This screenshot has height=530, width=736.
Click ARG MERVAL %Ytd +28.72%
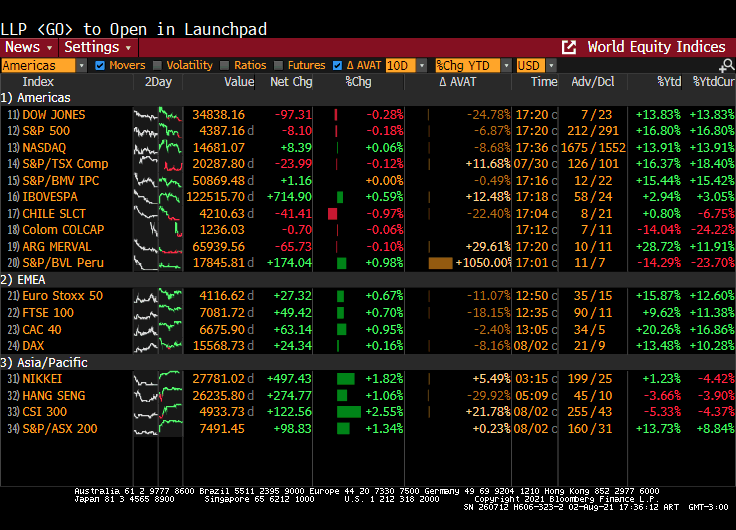[x=658, y=246]
